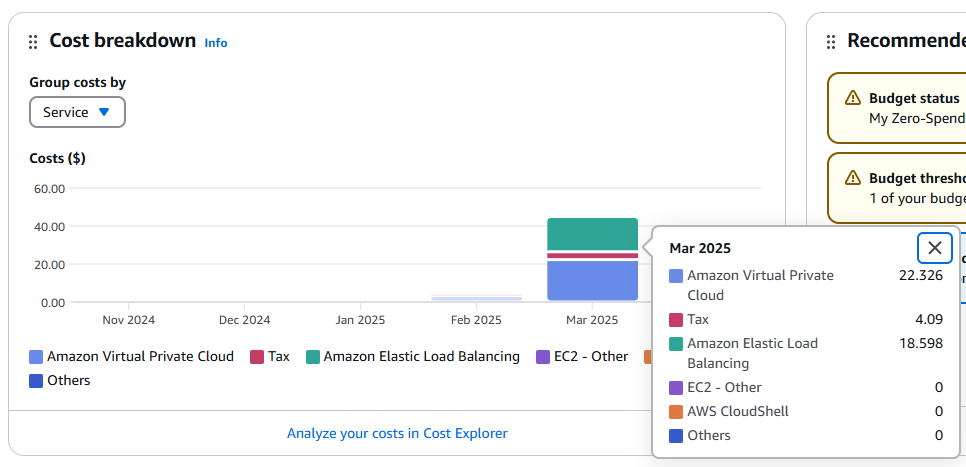Select the green Elastic Load Balancing bar segment
The height and width of the screenshot is (467, 966).
coord(592,234)
